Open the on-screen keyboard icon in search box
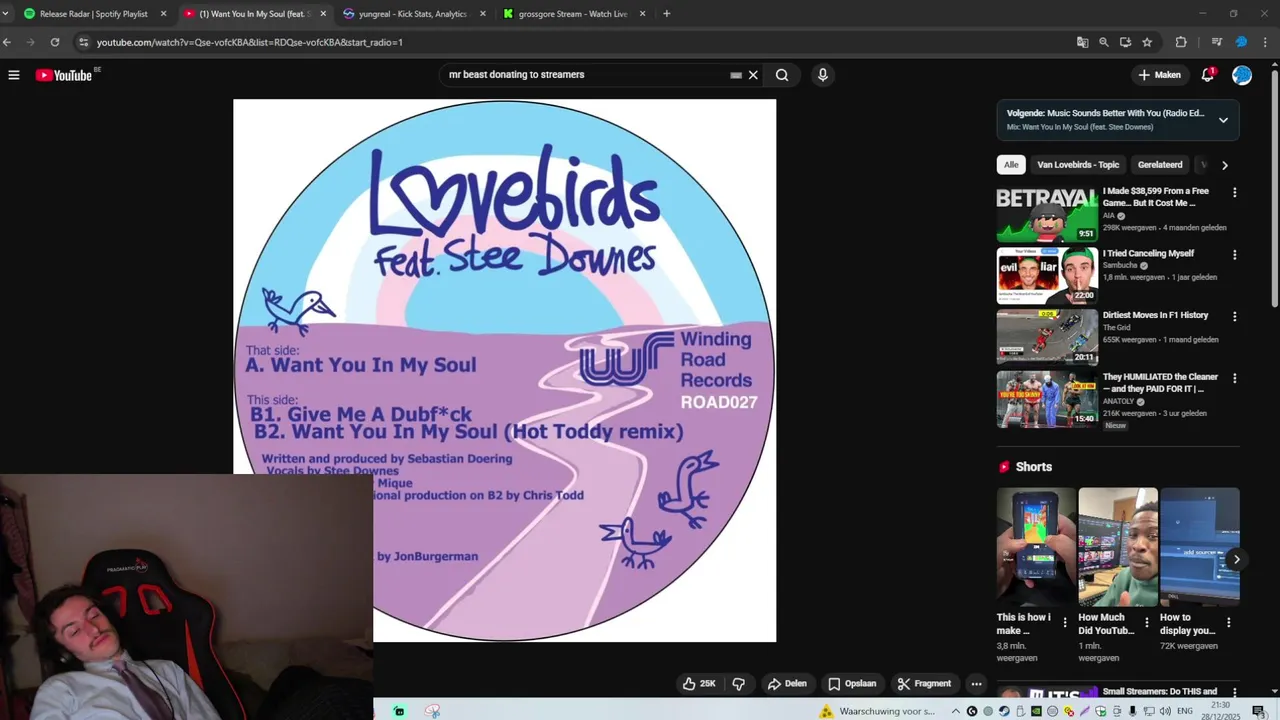This screenshot has height=720, width=1280. click(x=736, y=75)
